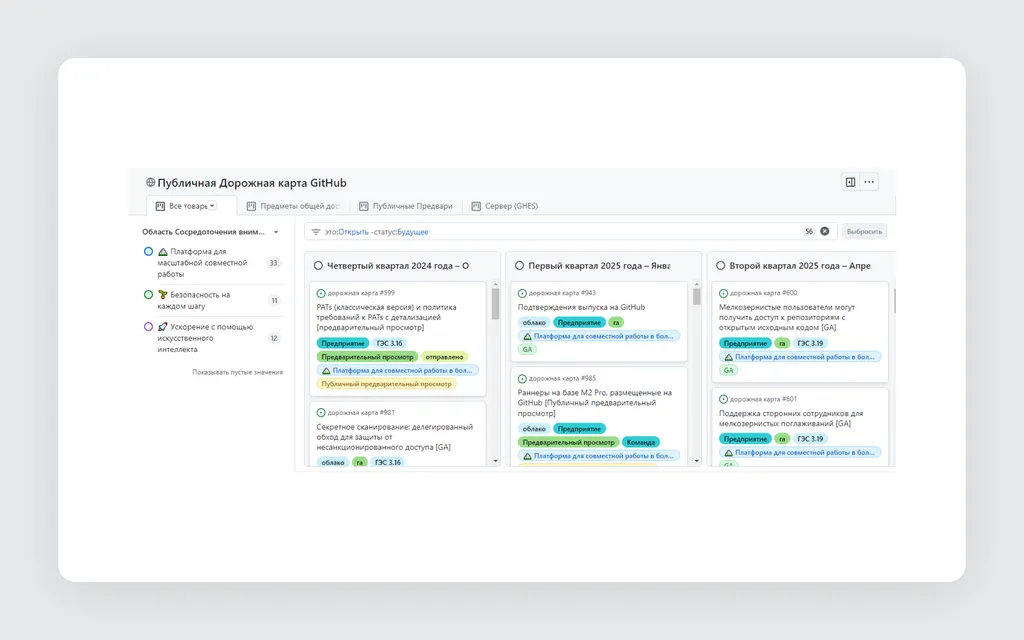Click the filter lines icon in the filter bar

coord(316,232)
